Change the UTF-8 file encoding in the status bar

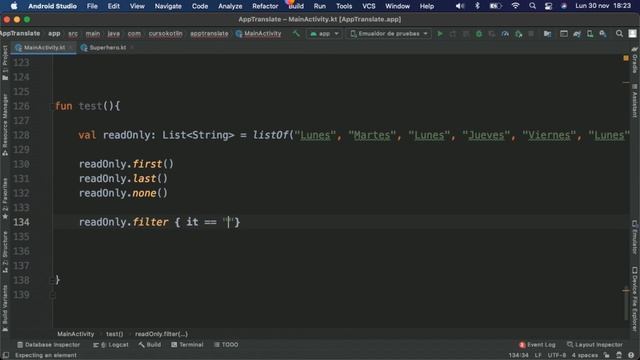tap(557, 356)
